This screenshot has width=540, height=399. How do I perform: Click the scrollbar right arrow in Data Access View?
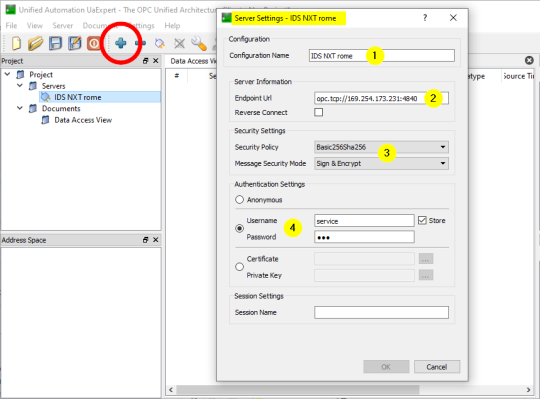pos(528,390)
